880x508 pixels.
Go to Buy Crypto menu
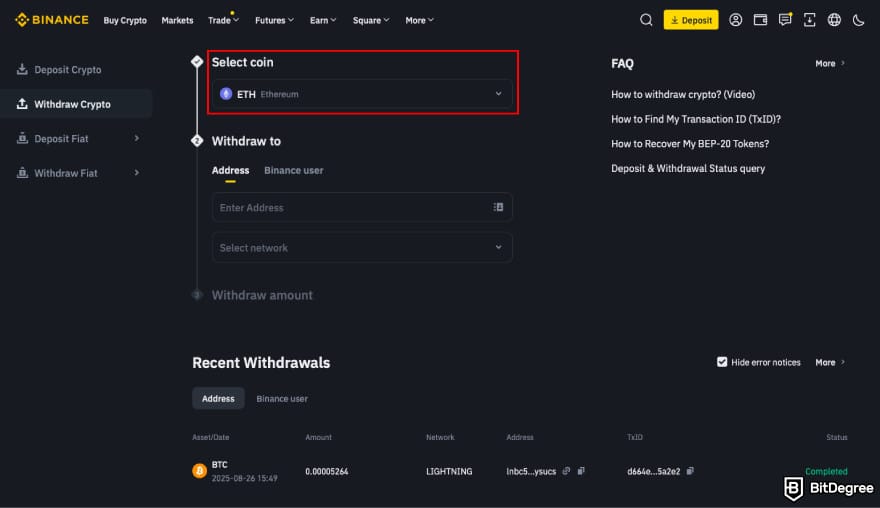click(x=125, y=20)
